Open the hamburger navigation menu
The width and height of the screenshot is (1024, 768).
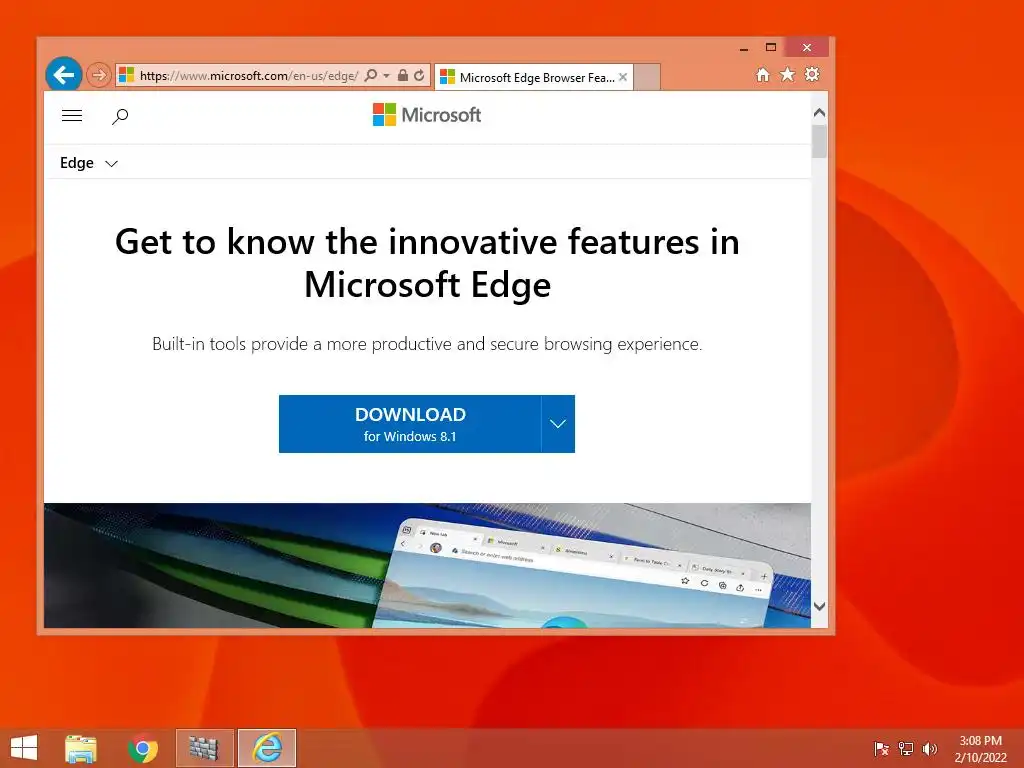pos(72,116)
